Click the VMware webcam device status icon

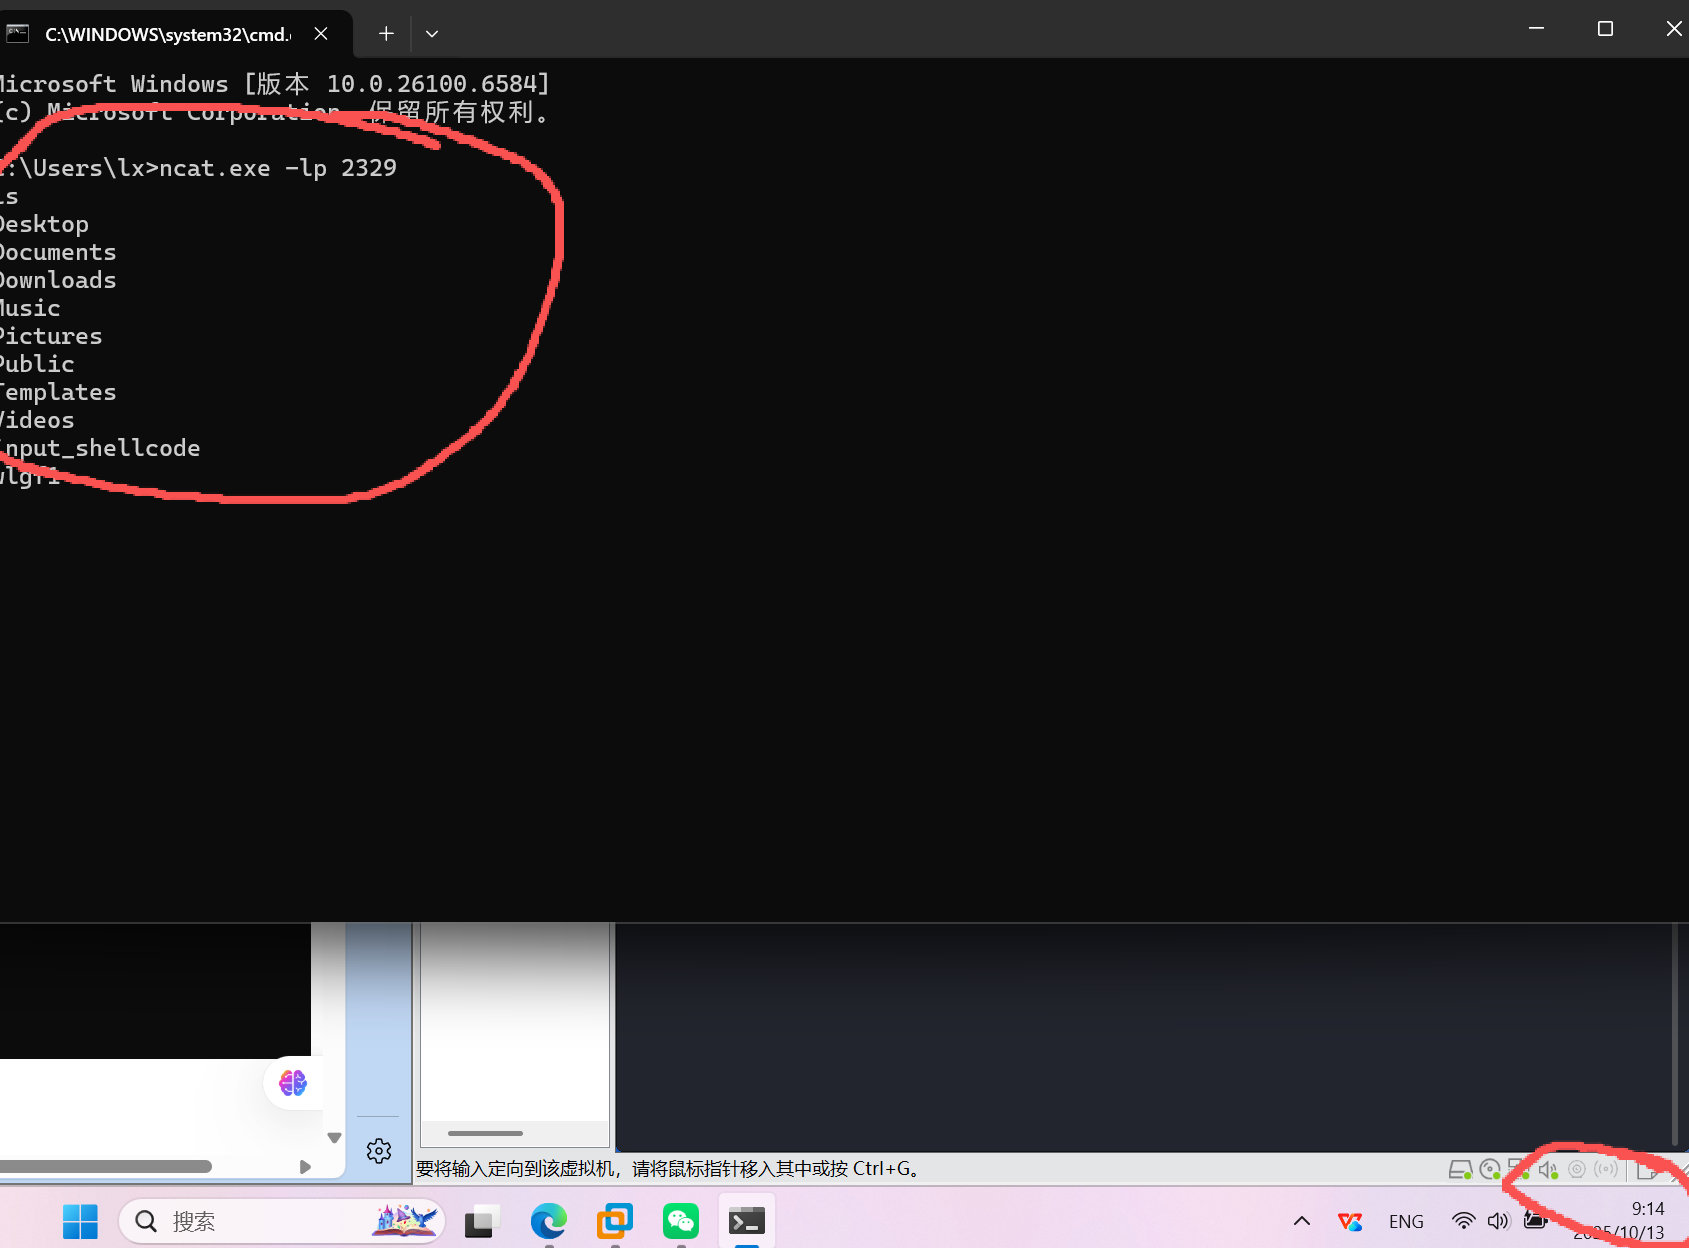[x=1577, y=1169]
